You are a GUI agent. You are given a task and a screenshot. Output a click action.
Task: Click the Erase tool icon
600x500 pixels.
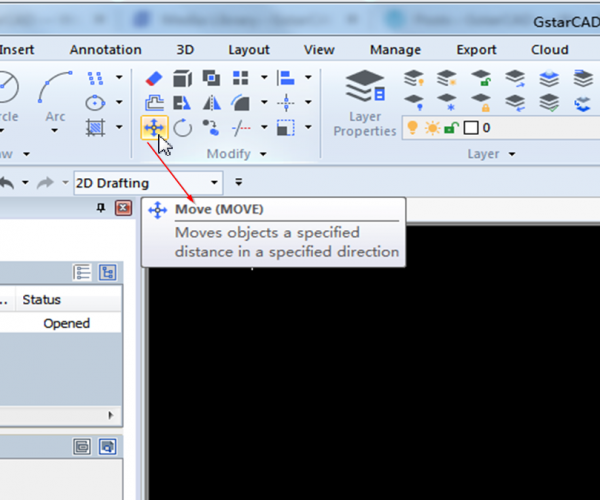click(x=154, y=78)
